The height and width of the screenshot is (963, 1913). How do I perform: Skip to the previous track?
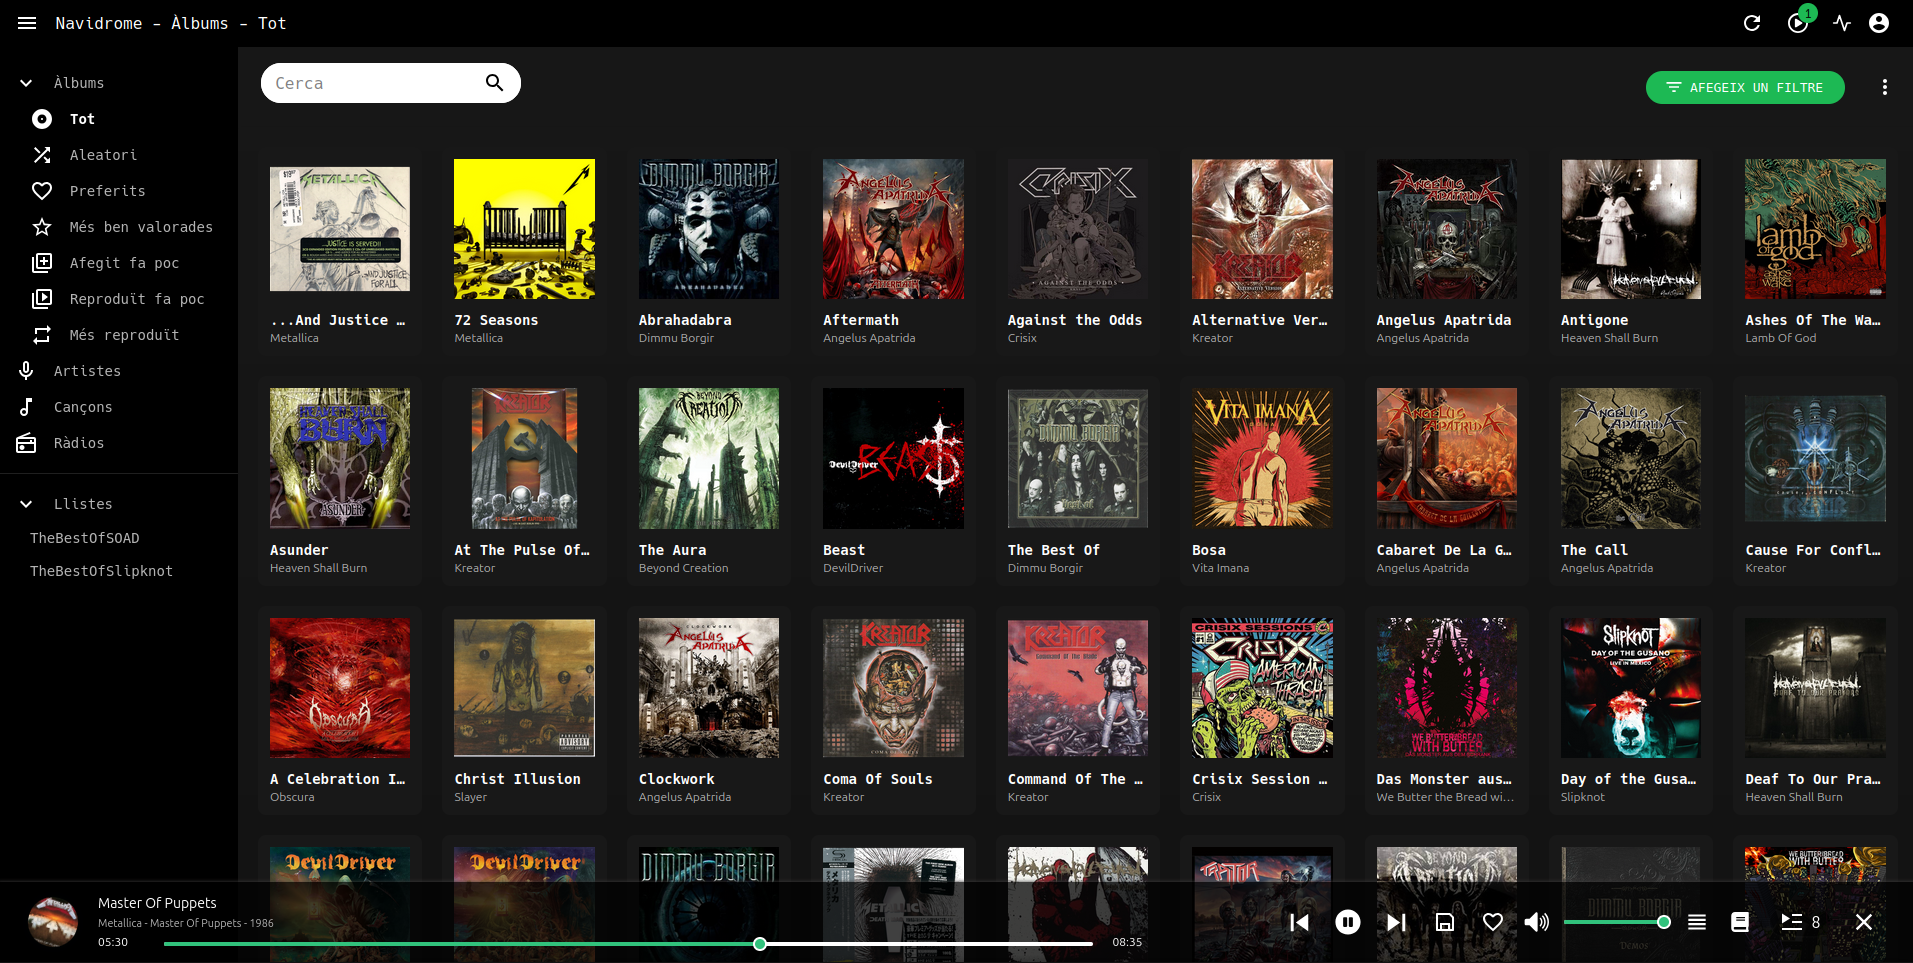click(x=1299, y=922)
